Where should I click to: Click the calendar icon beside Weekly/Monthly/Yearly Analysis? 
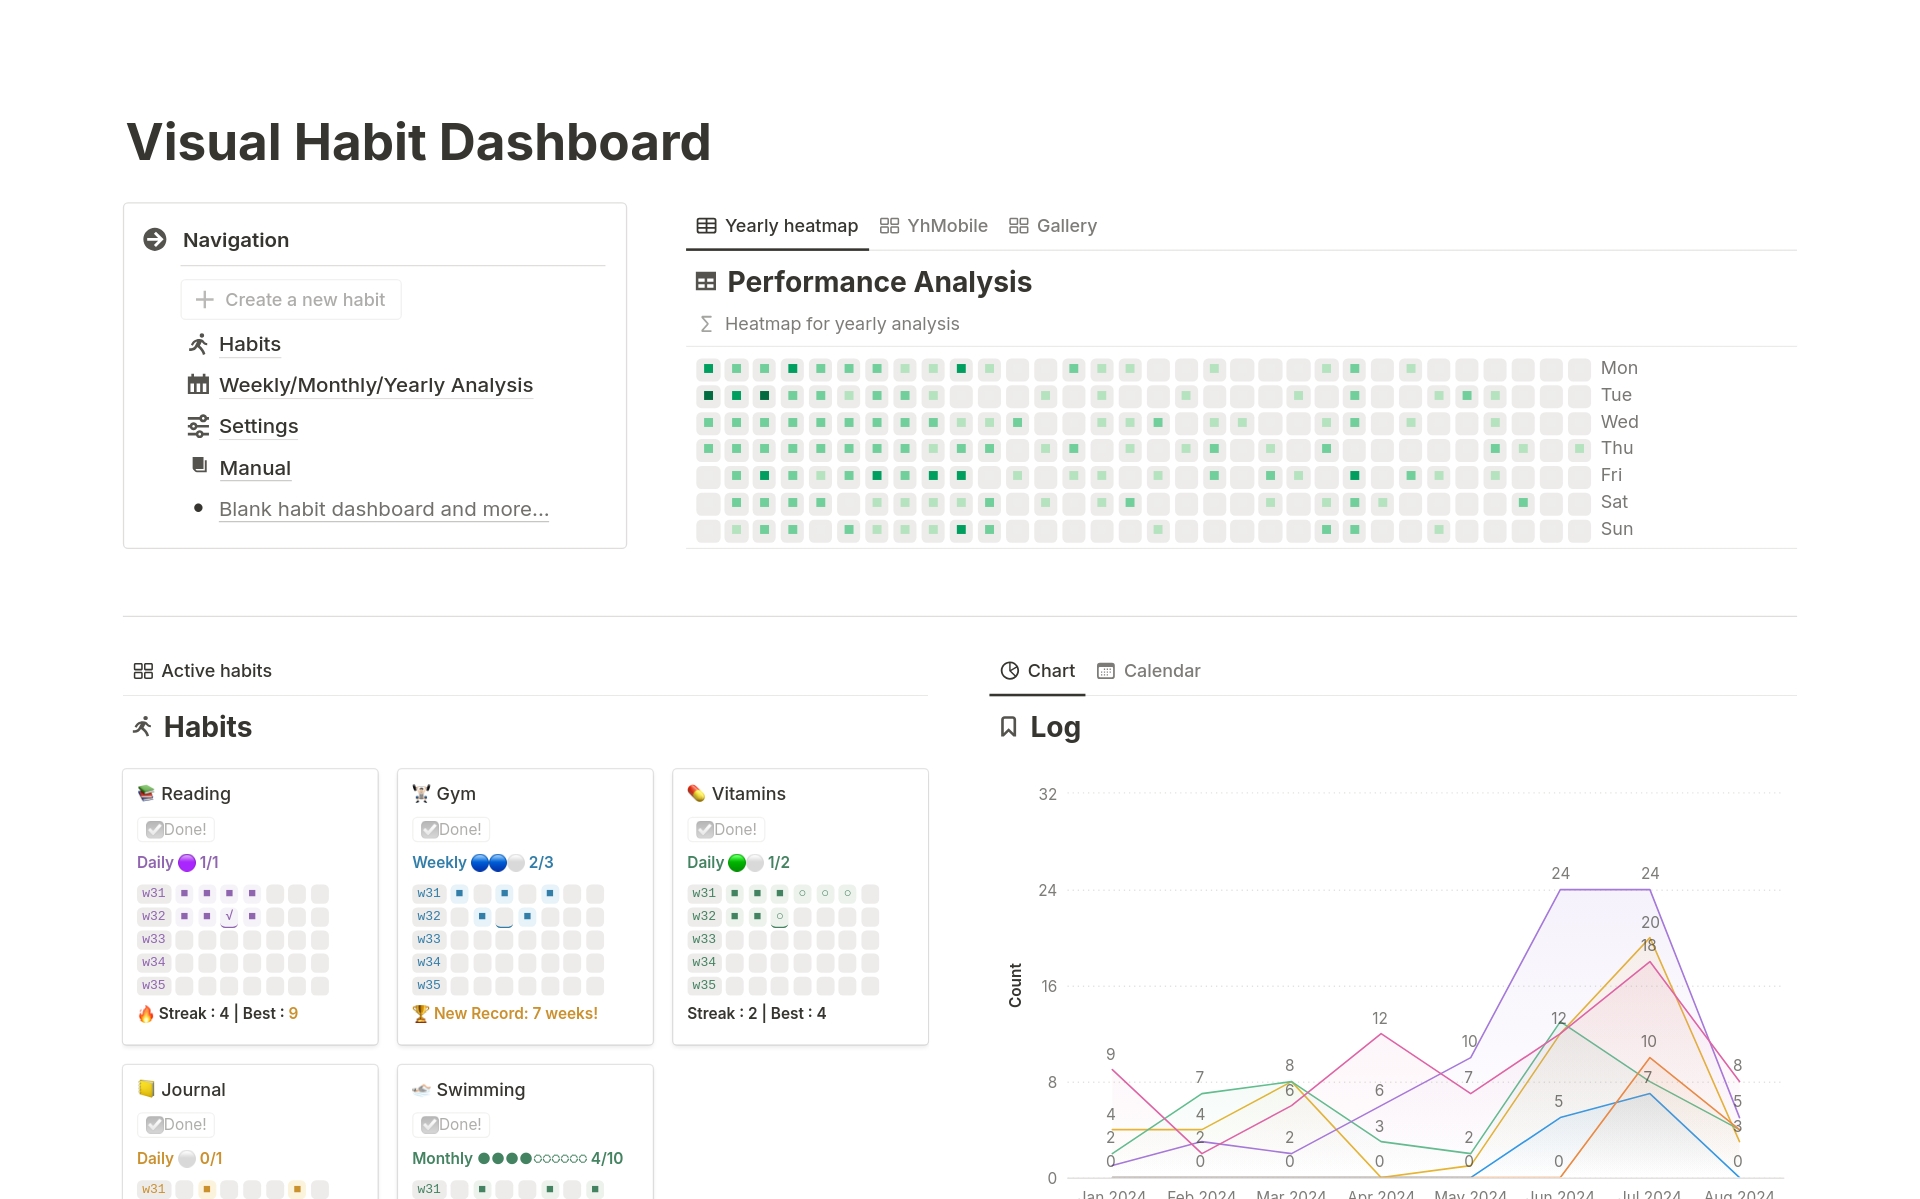[x=198, y=384]
